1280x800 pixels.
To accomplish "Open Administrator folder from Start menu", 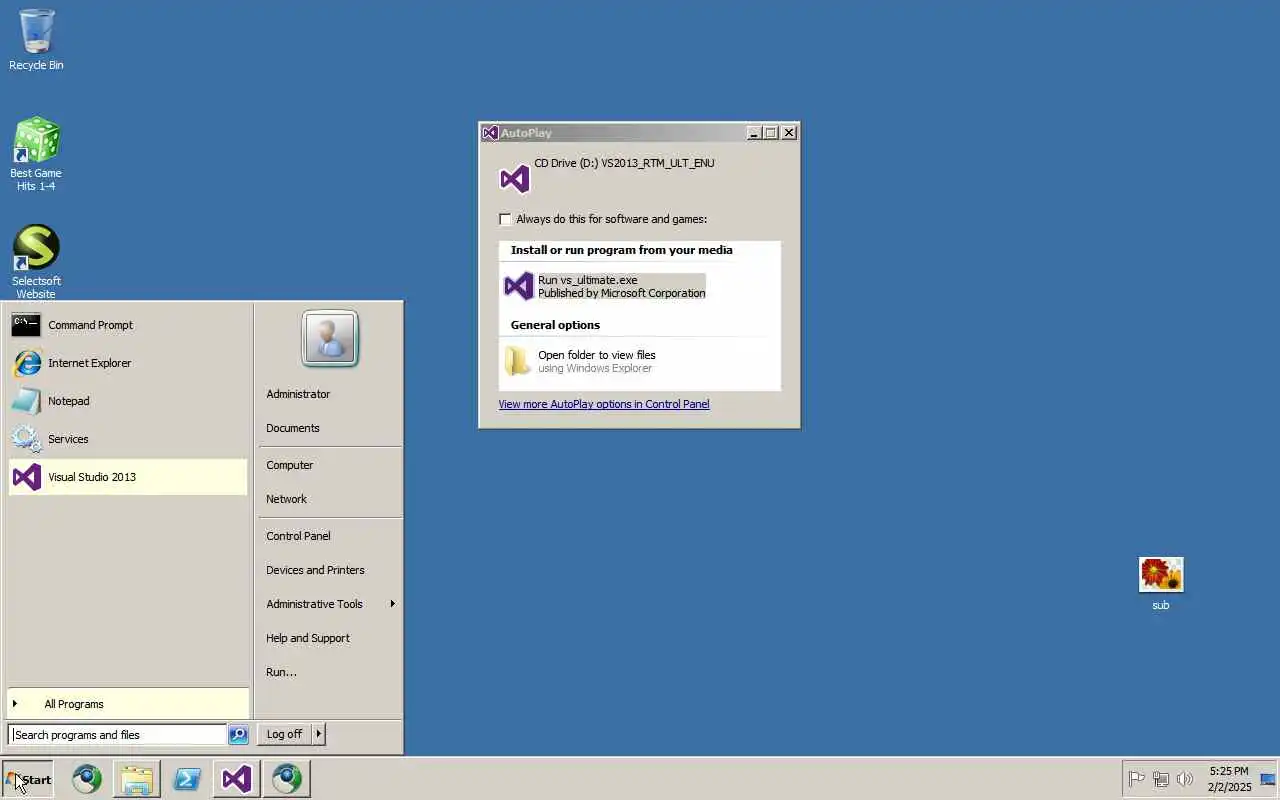I will click(x=330, y=394).
